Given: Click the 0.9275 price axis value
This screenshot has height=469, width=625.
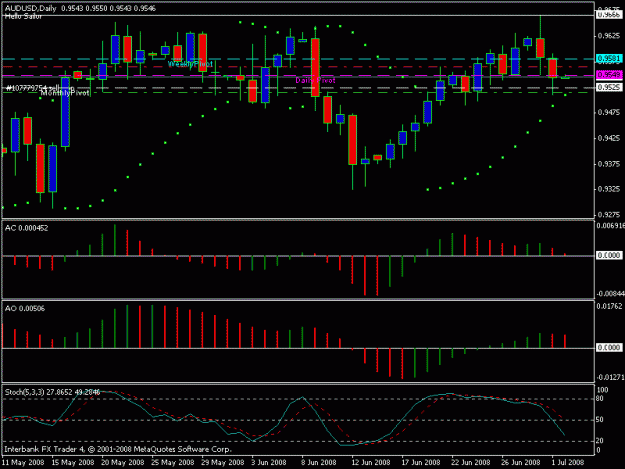Looking at the screenshot, I should (609, 215).
